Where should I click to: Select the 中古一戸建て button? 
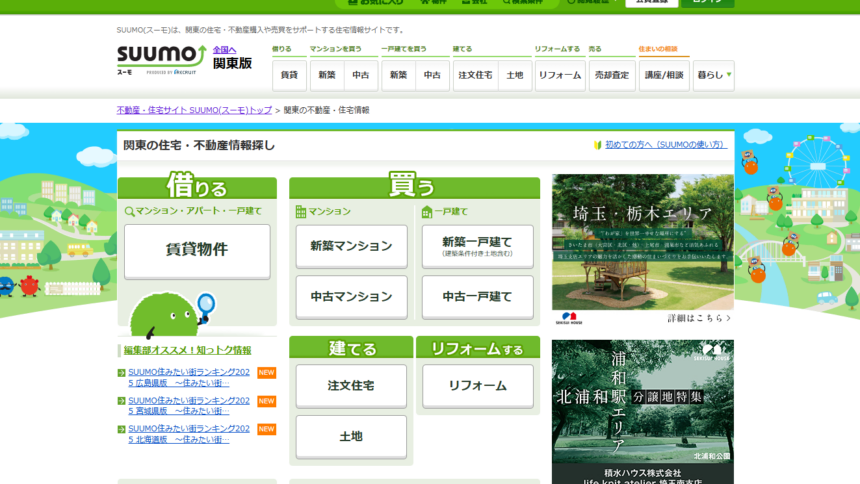click(x=477, y=297)
